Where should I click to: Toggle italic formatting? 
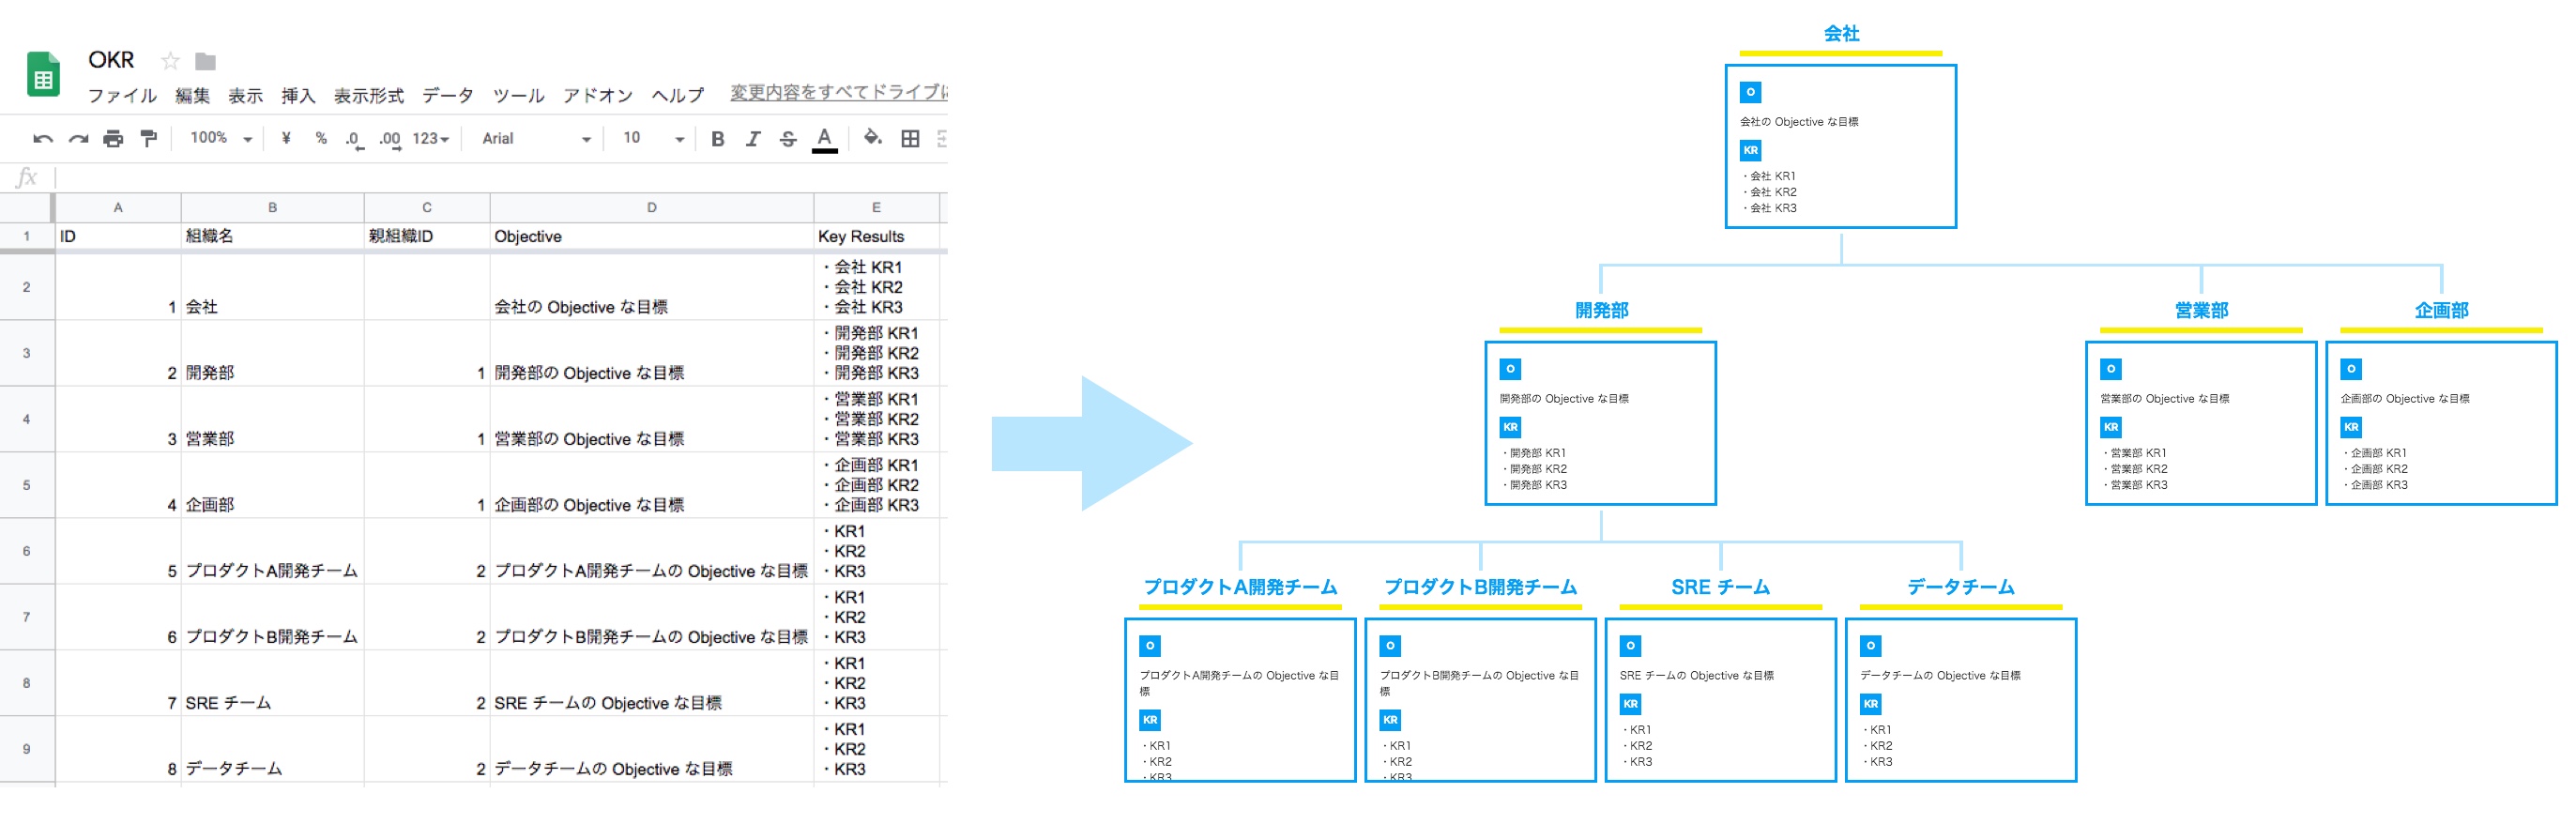tap(752, 139)
